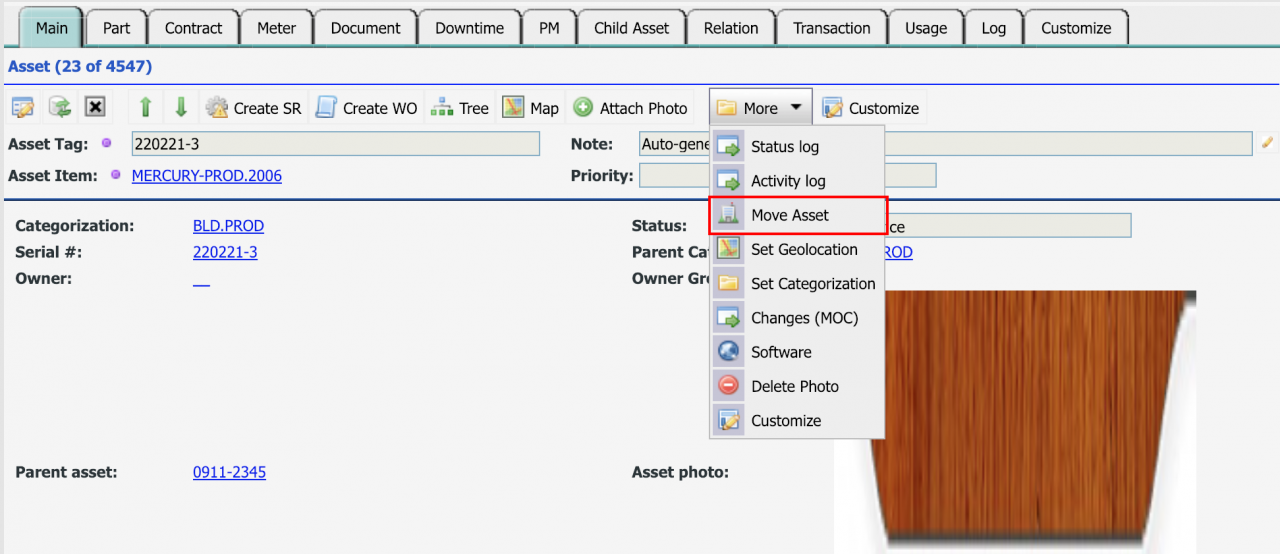Open the Map toolbar icon
1280x554 pixels.
point(531,108)
